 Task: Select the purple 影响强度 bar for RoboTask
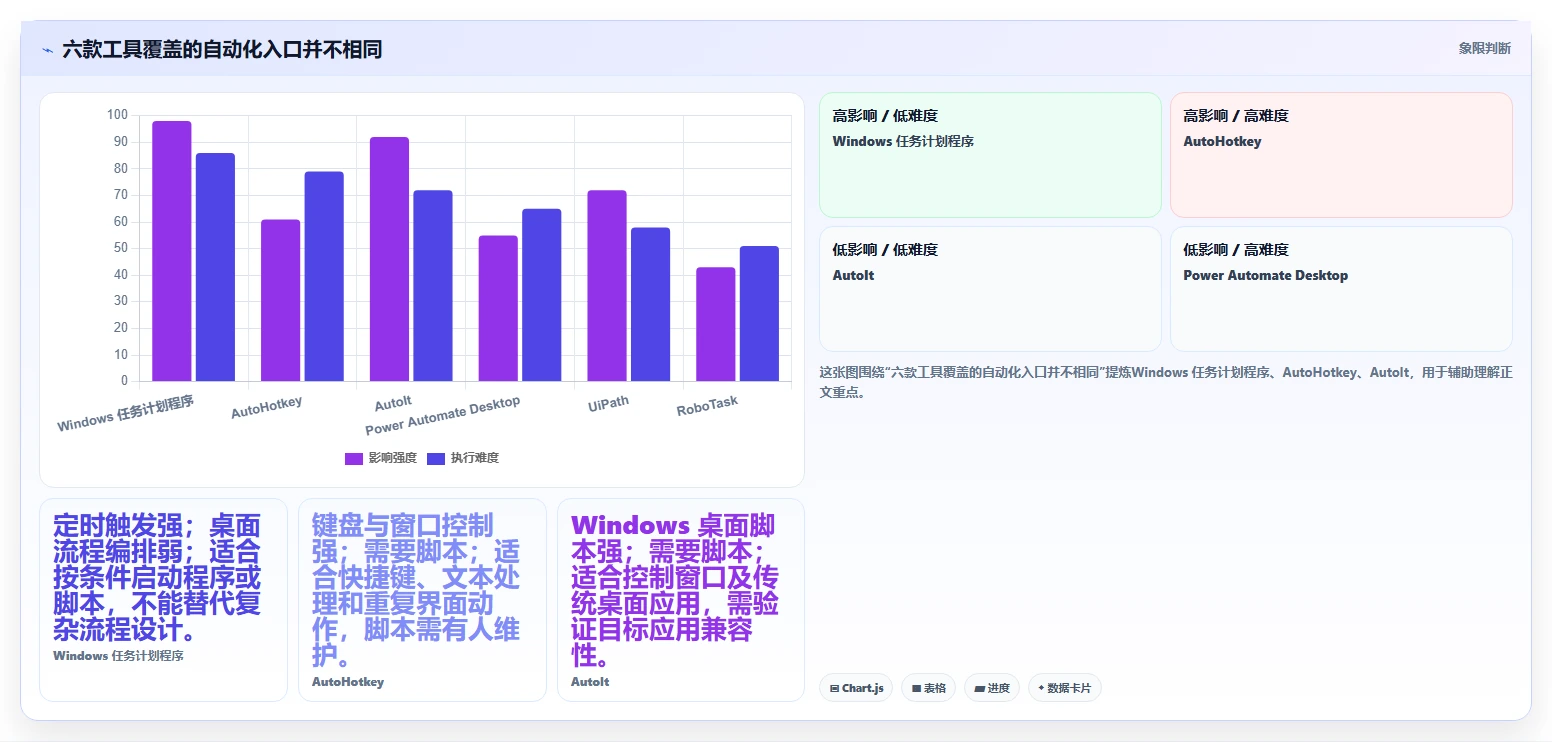point(716,324)
